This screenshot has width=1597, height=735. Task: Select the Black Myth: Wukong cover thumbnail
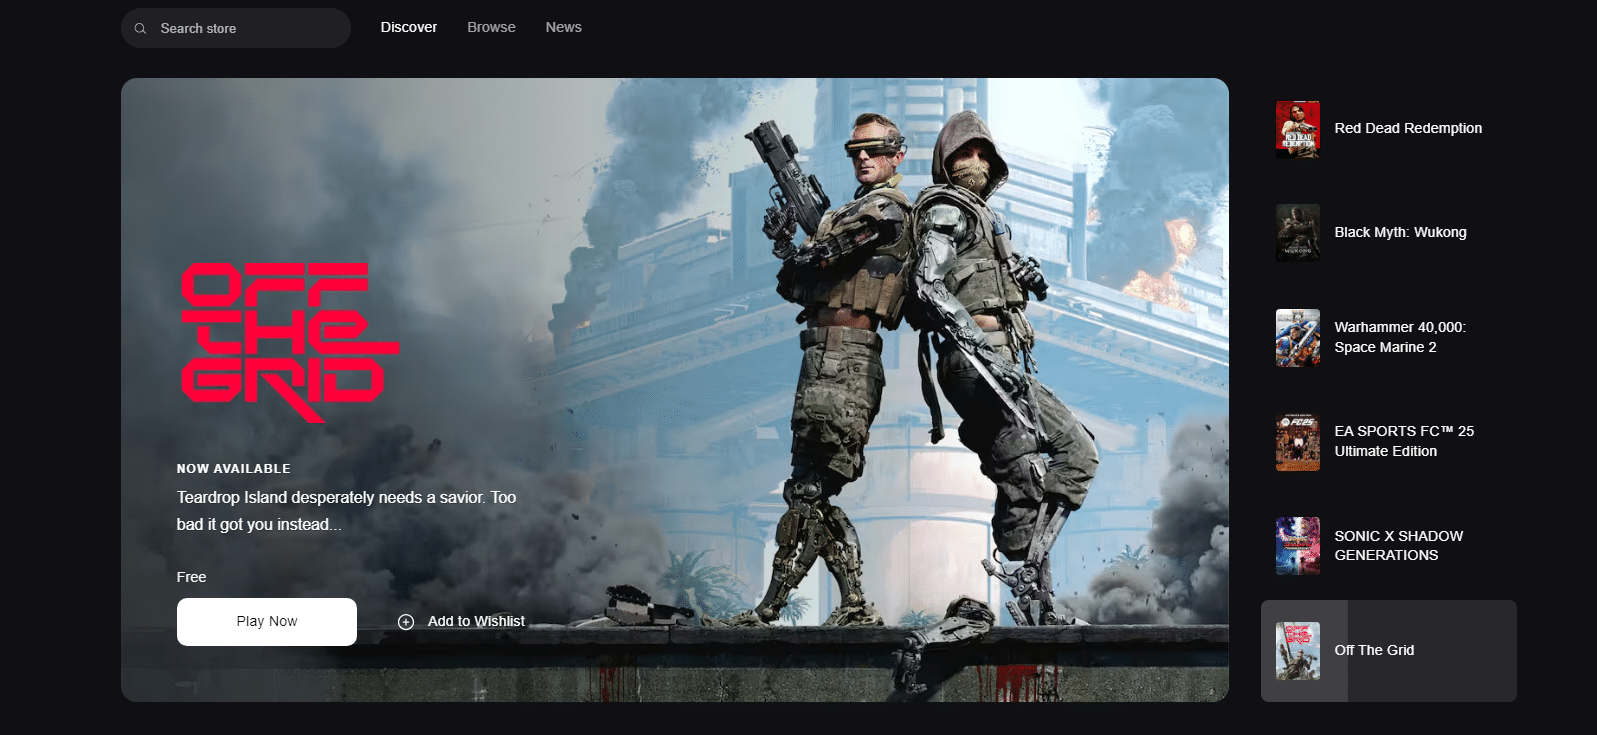[1298, 233]
